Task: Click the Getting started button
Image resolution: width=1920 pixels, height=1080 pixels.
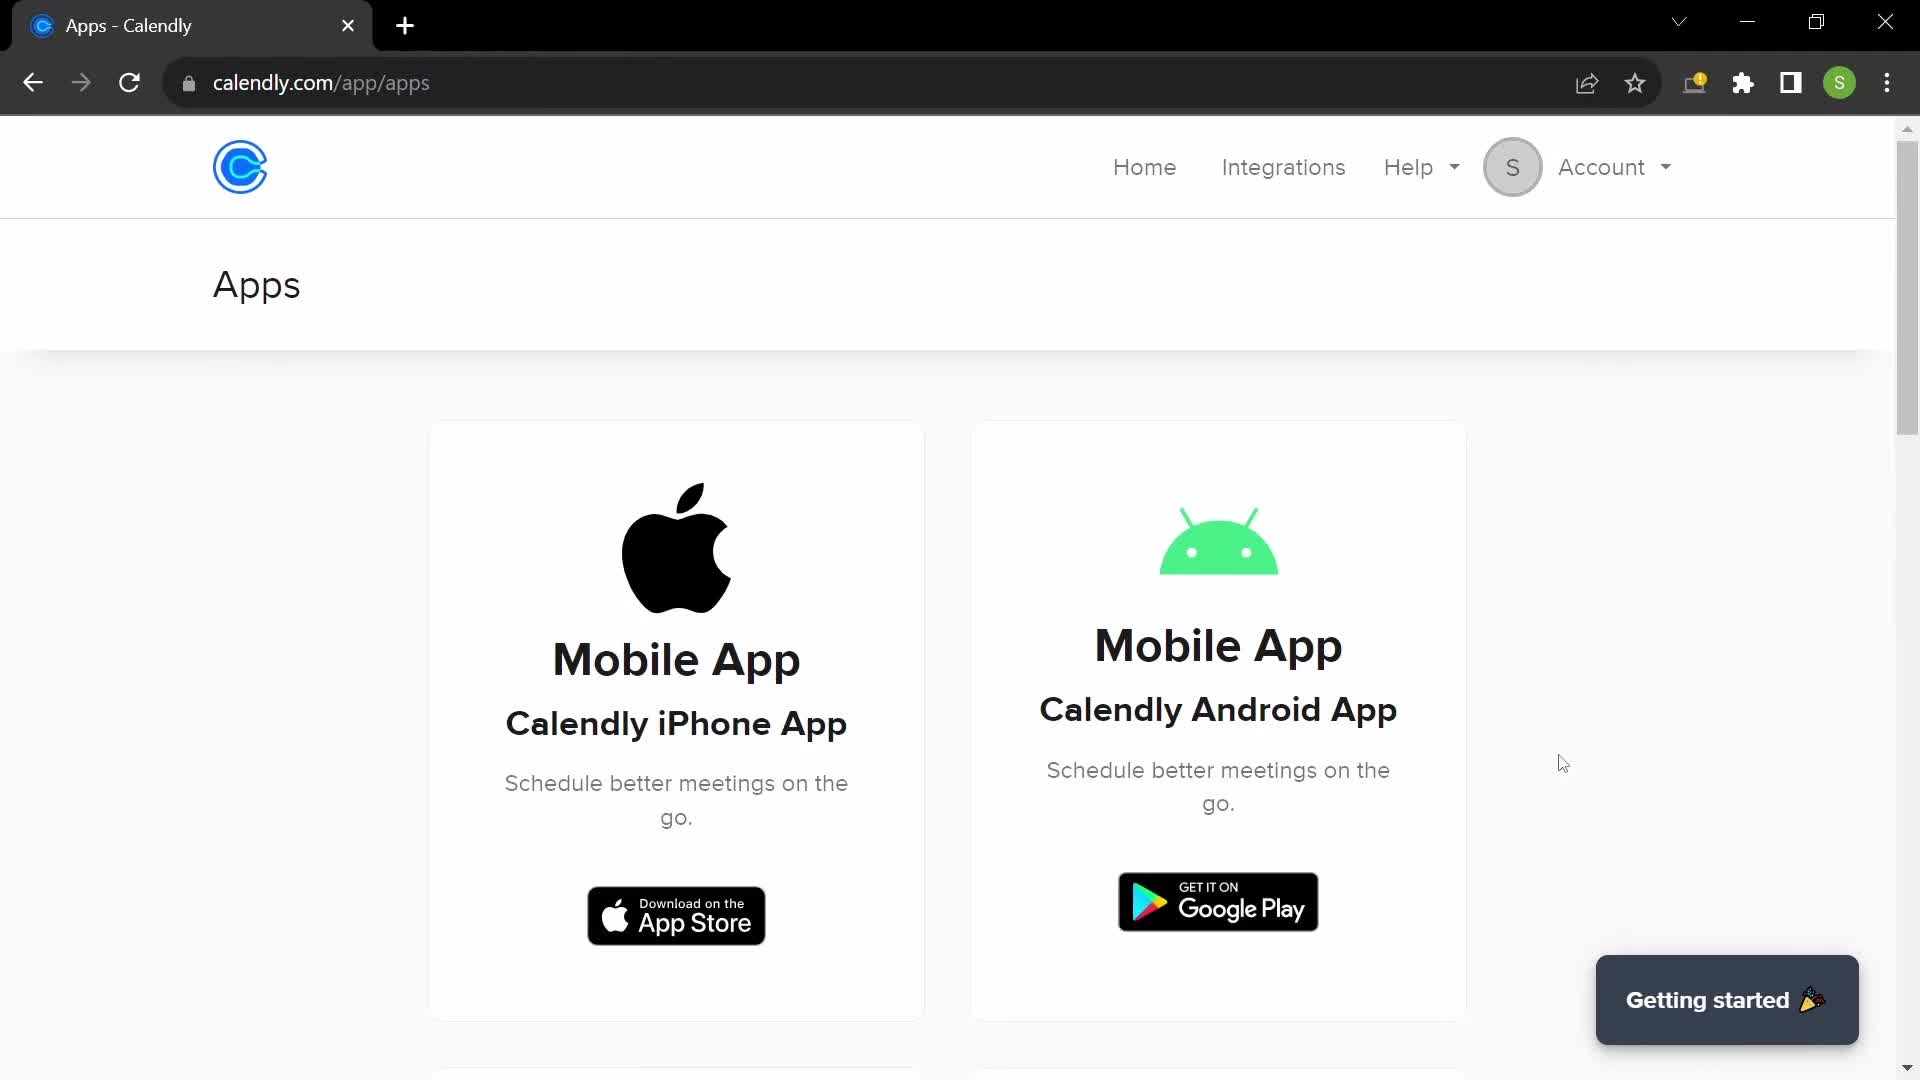Action: click(x=1727, y=1000)
